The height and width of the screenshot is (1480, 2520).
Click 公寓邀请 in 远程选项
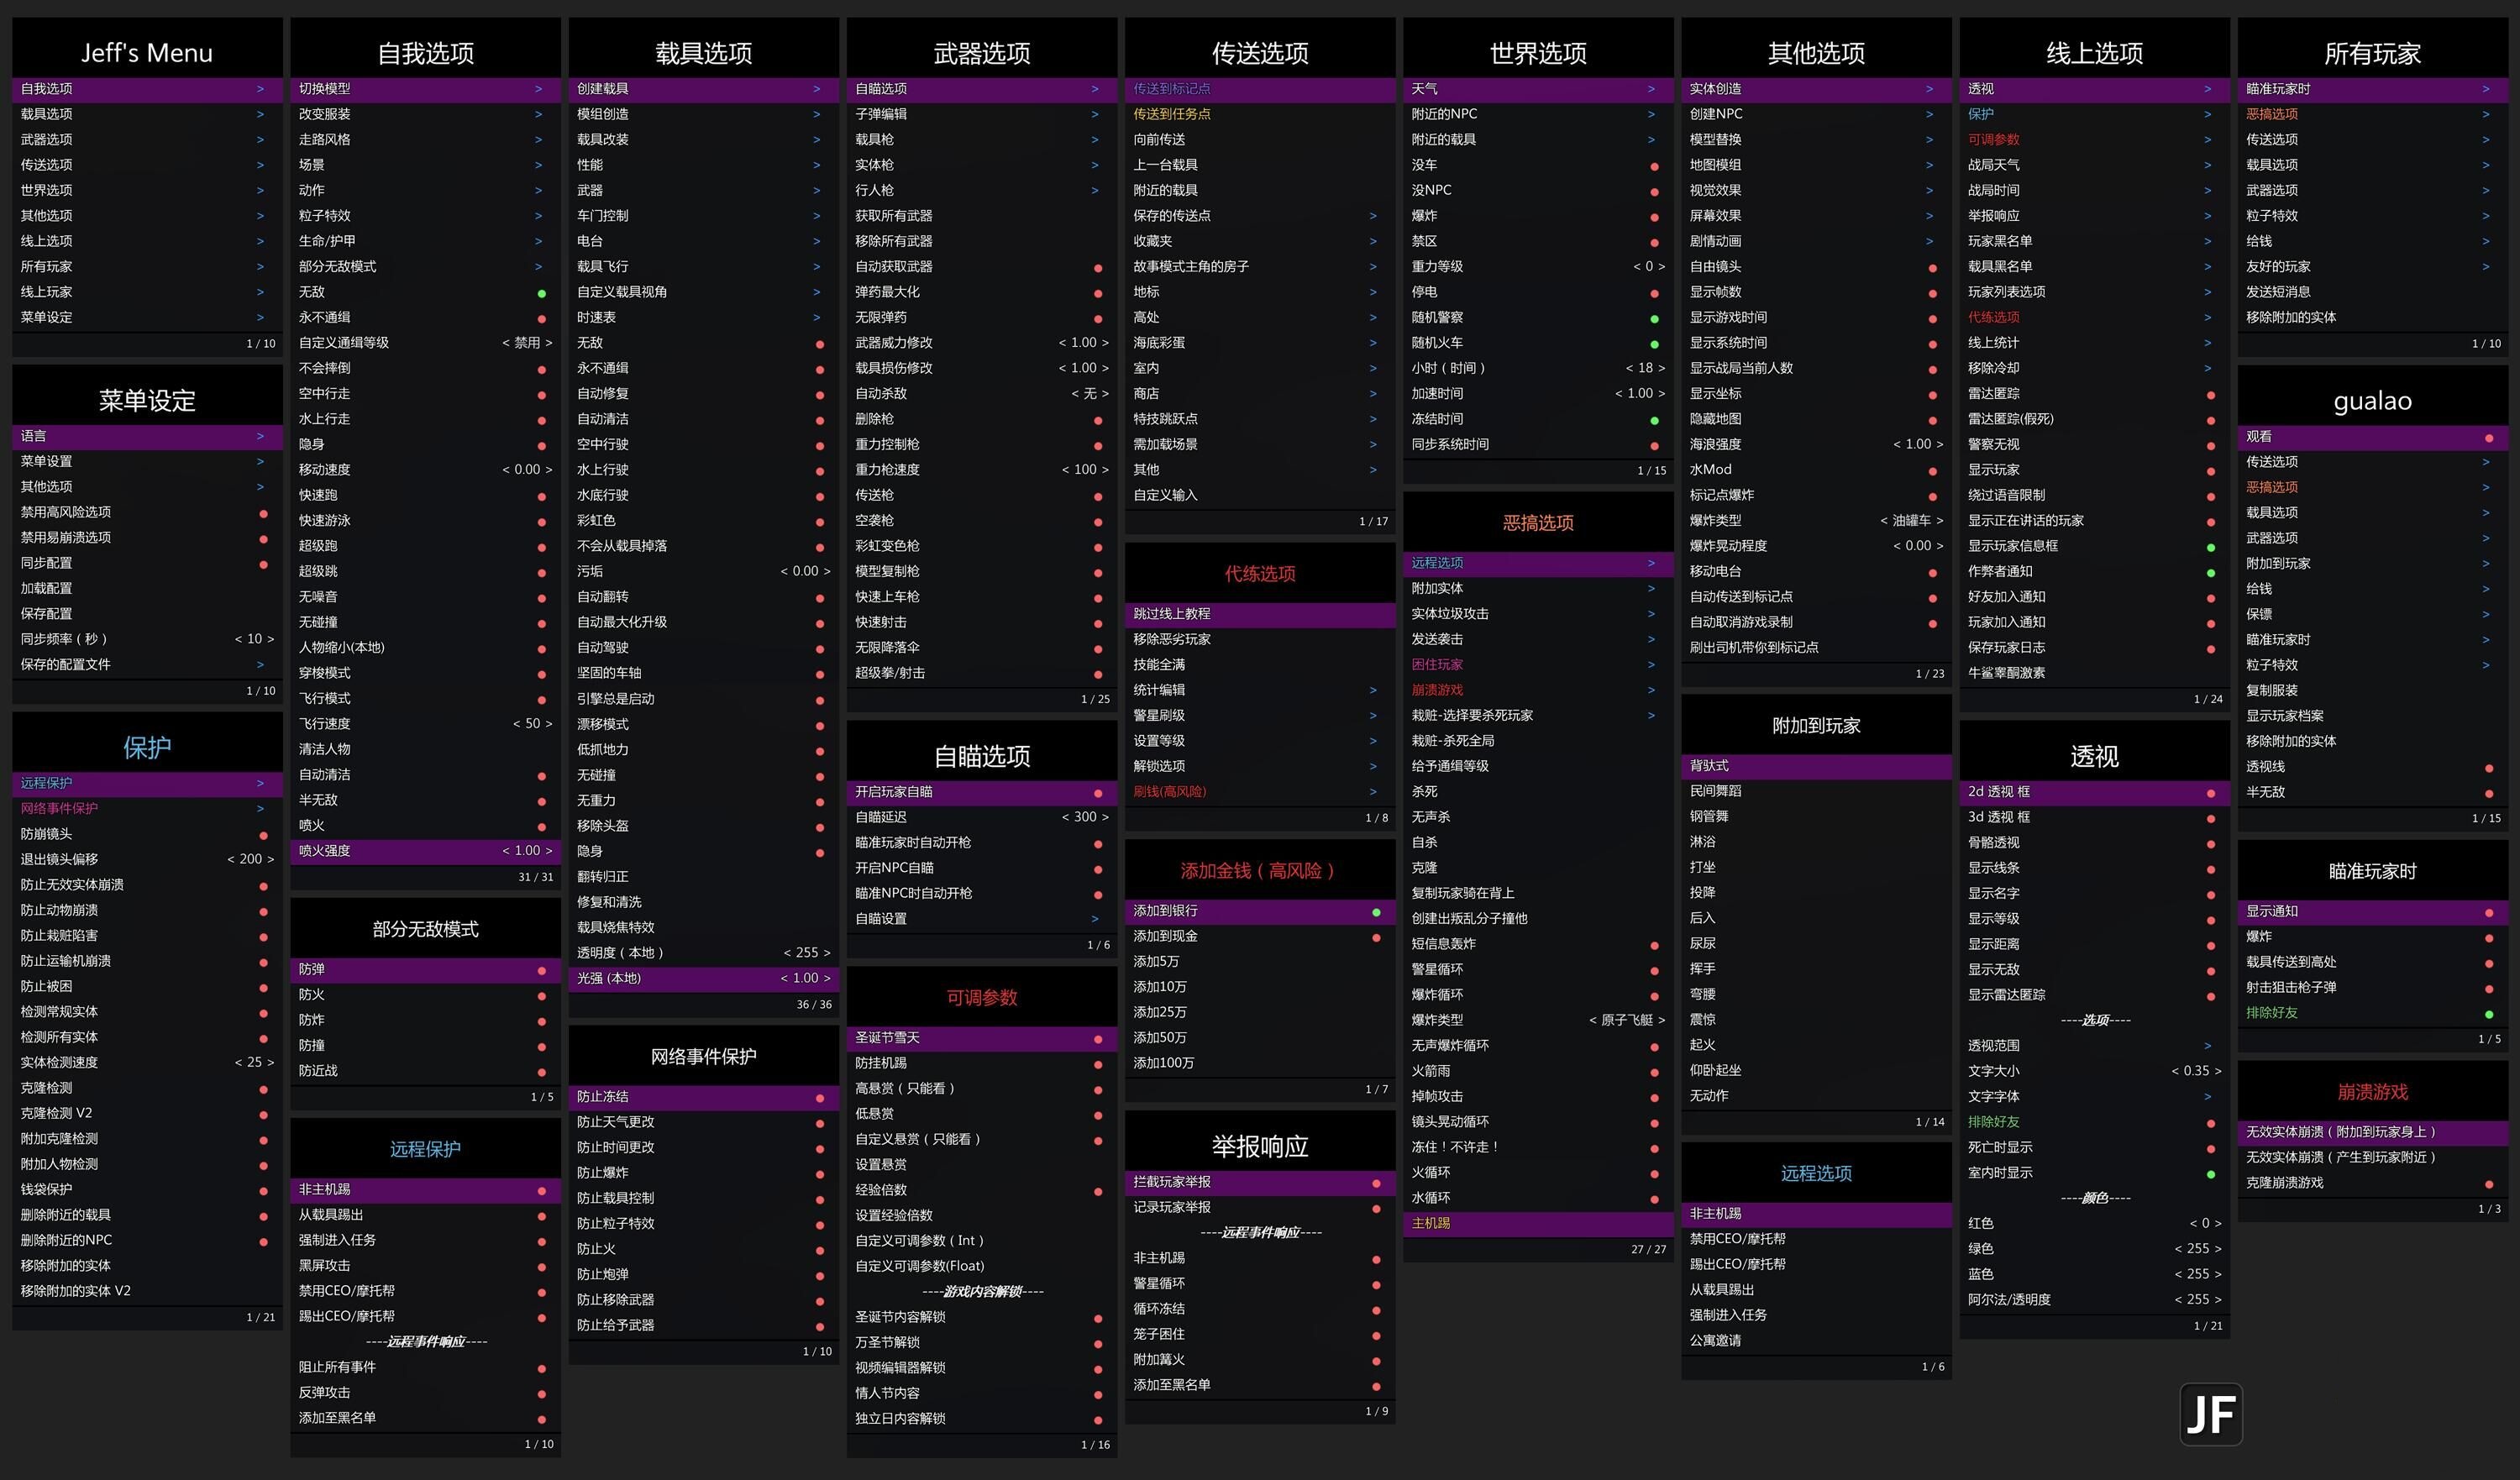[x=1816, y=1341]
